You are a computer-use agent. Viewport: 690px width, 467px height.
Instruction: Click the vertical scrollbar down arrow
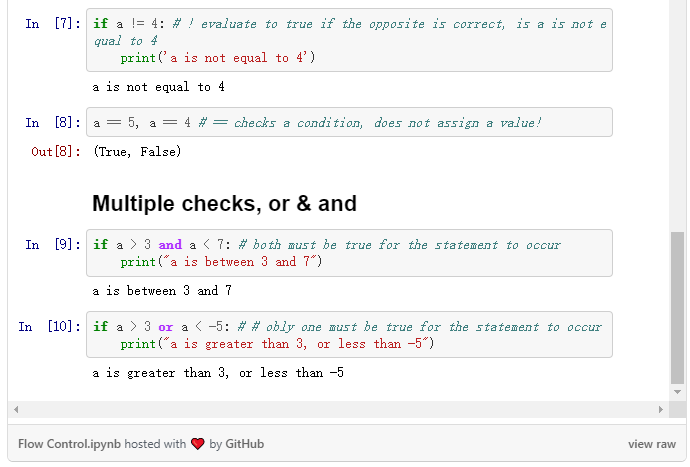[x=678, y=393]
